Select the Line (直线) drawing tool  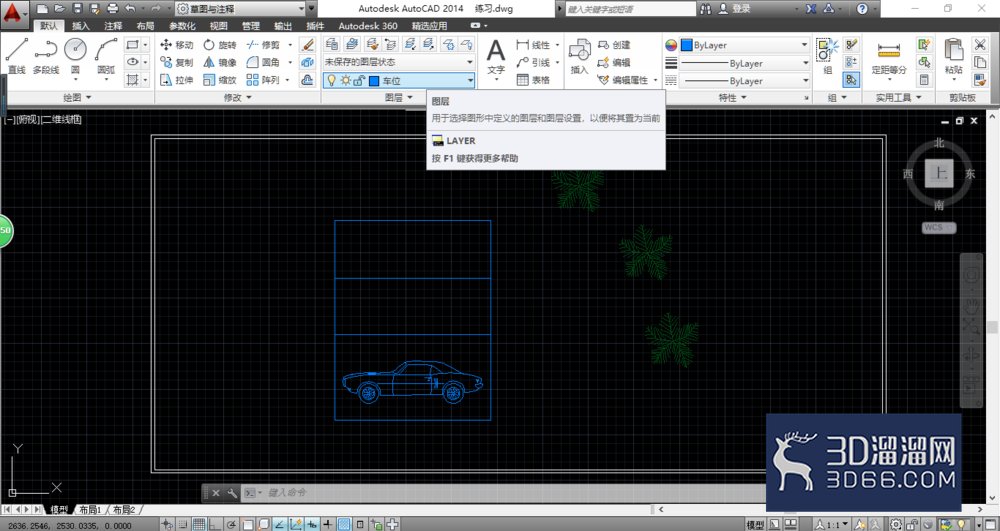[16, 55]
